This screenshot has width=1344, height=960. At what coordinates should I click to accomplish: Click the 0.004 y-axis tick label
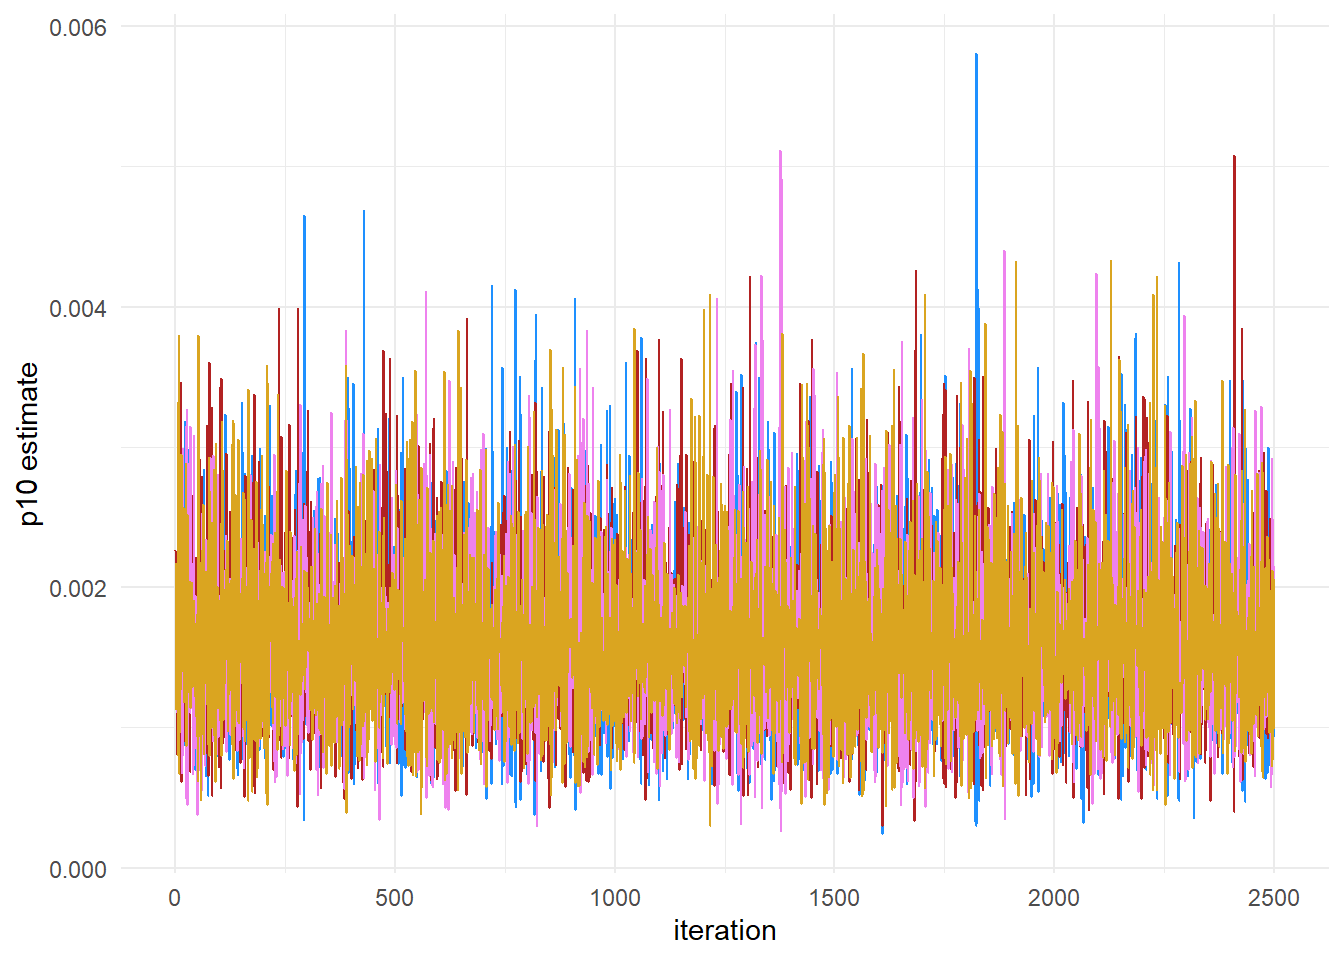click(78, 308)
